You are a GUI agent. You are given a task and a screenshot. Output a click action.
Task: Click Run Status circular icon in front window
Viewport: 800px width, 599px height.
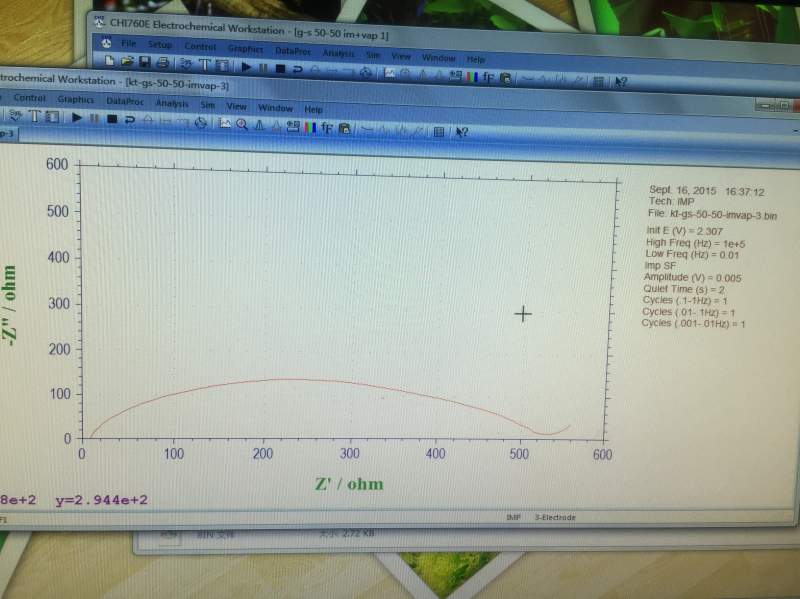coord(201,122)
